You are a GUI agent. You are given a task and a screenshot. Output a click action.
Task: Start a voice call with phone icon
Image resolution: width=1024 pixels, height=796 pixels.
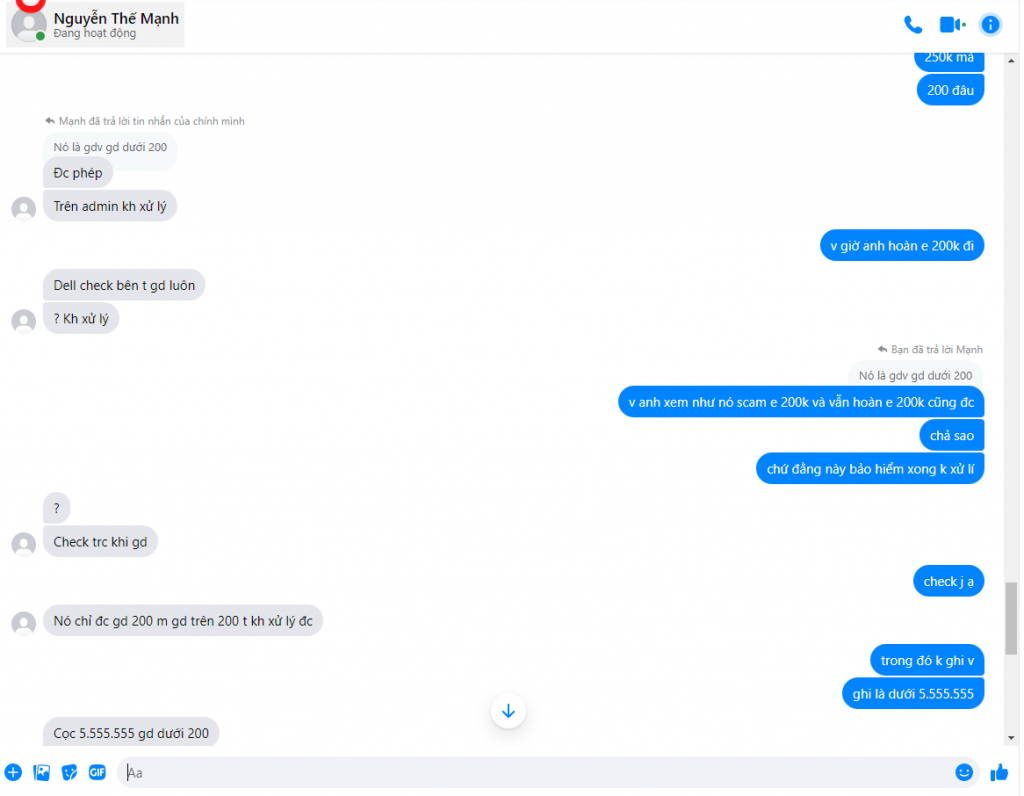pos(912,25)
